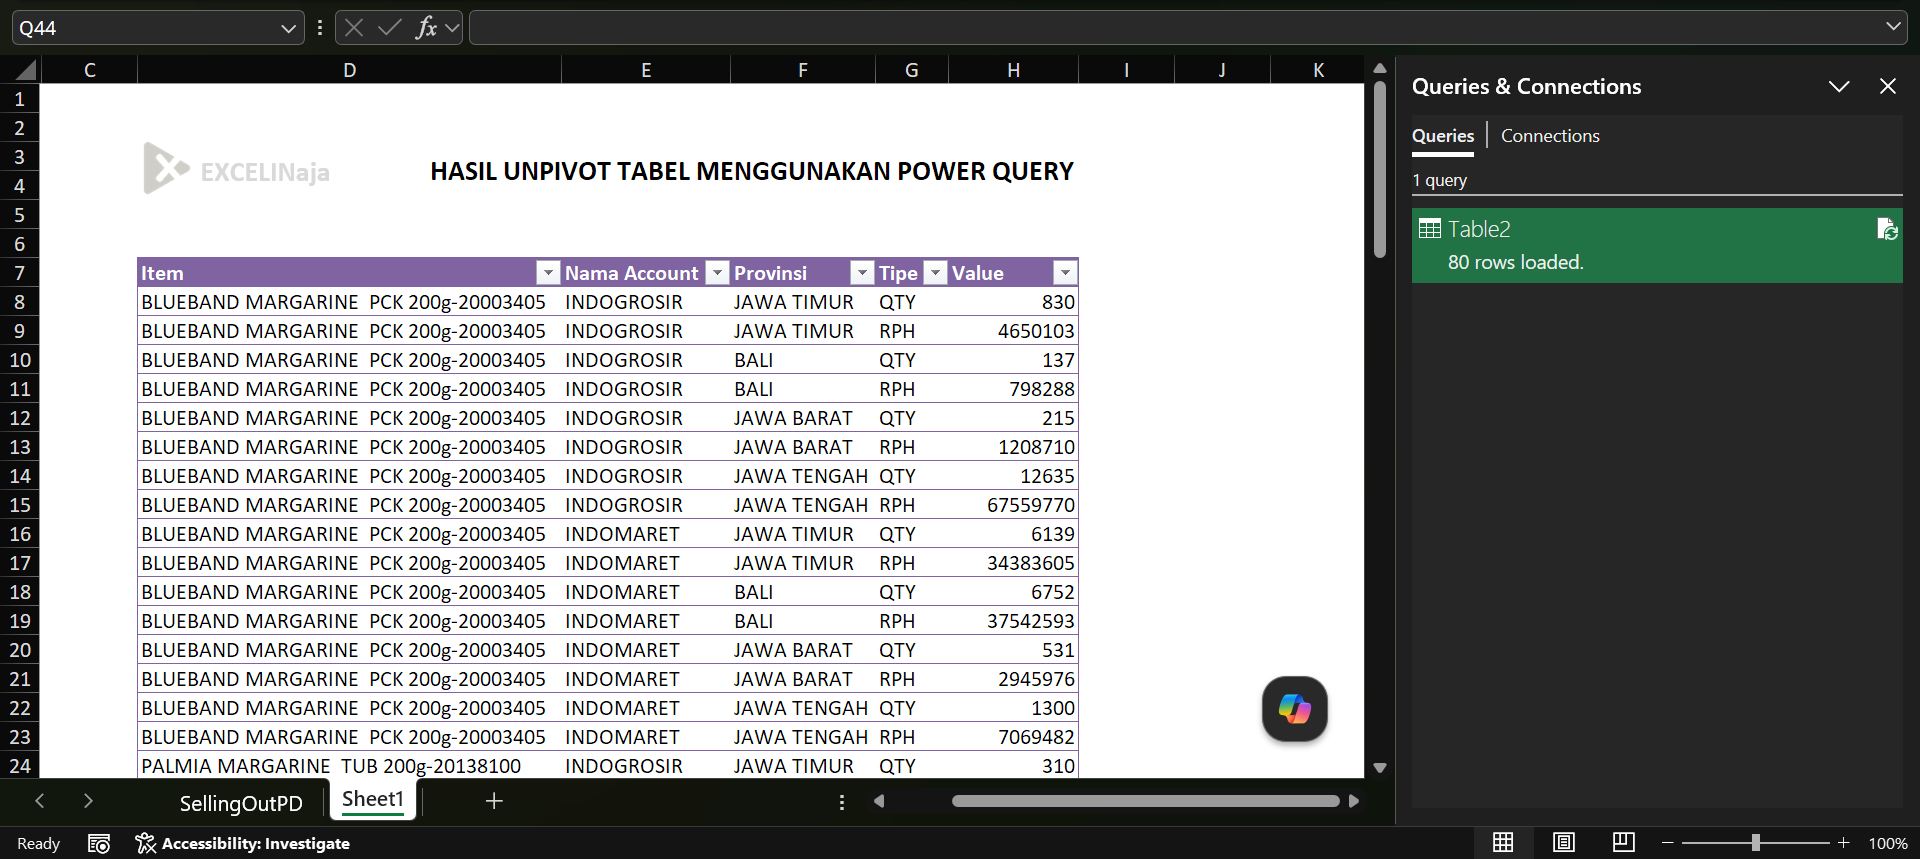Screen dimensions: 1920x859
Task: Go to previous sheet arrow
Action: coord(40,801)
